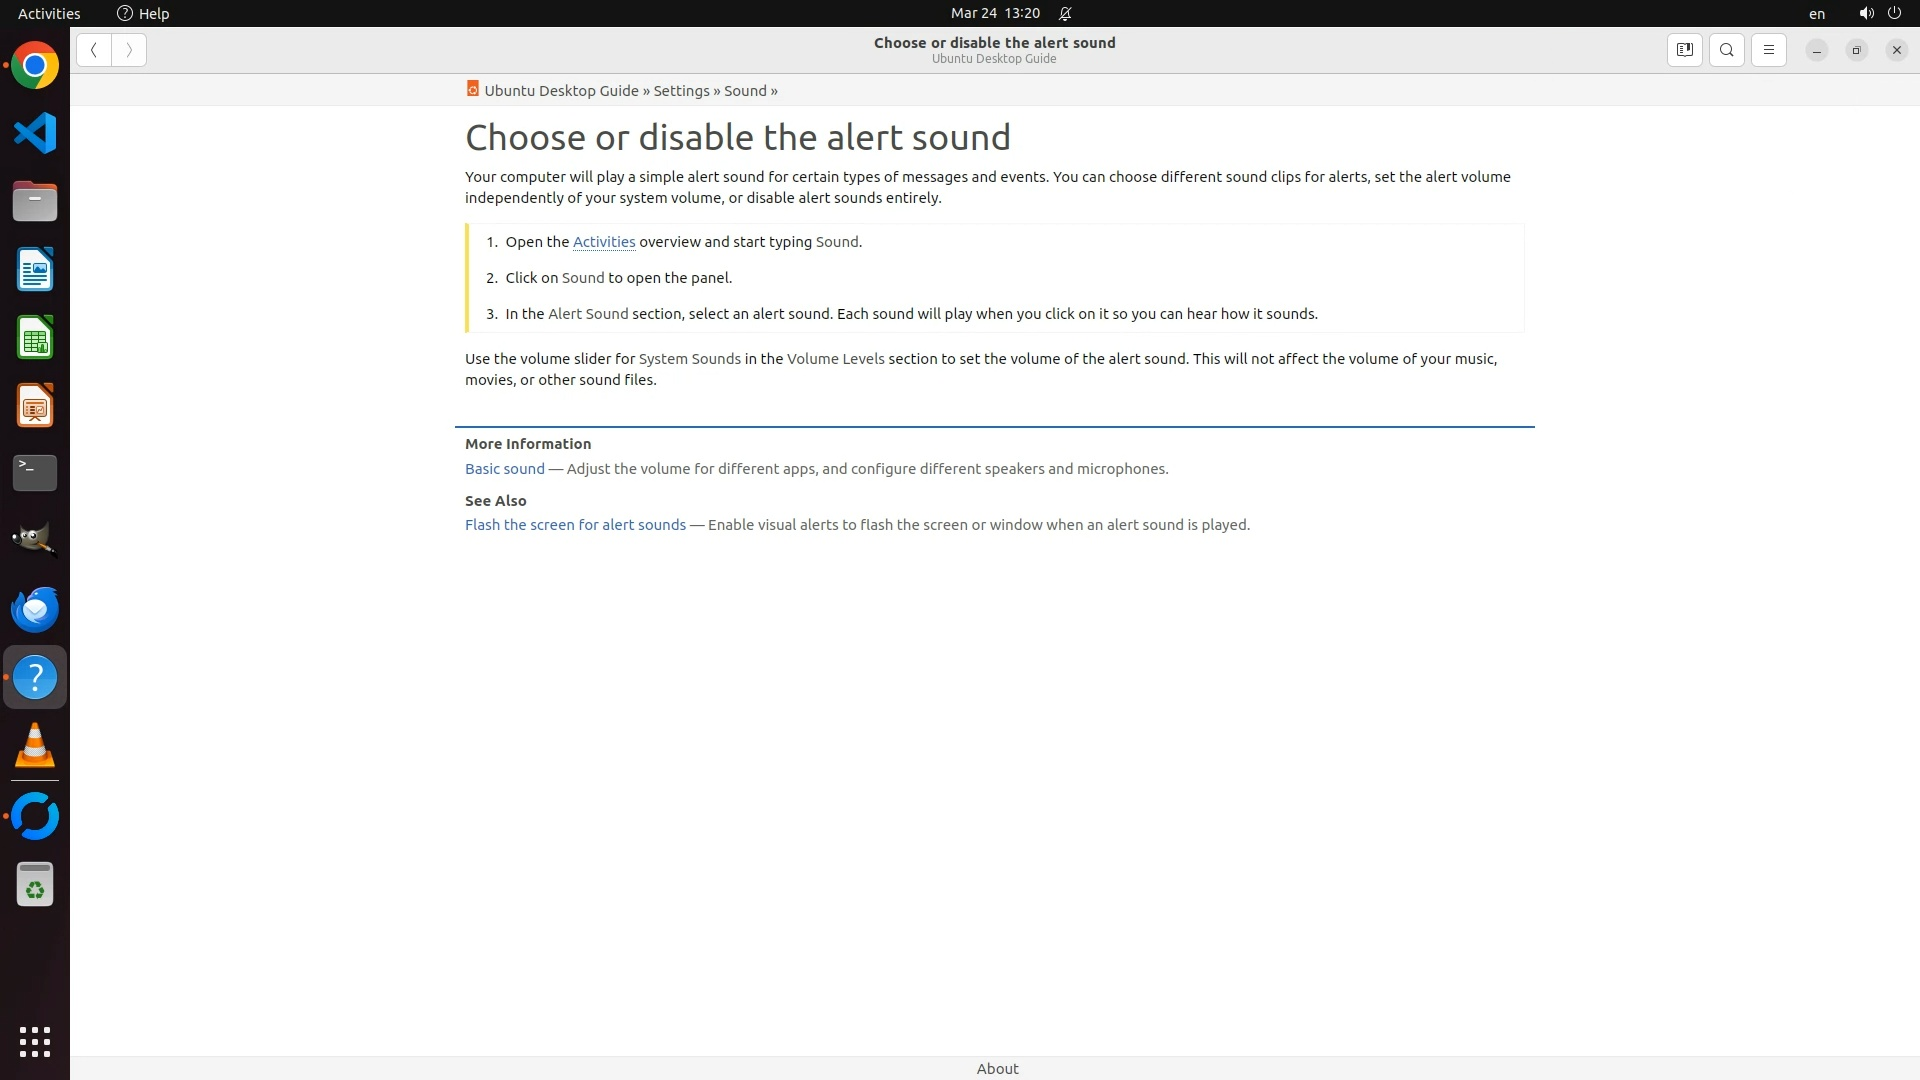Image resolution: width=1920 pixels, height=1080 pixels.
Task: Open the Help menu in top bar
Action: coord(143,13)
